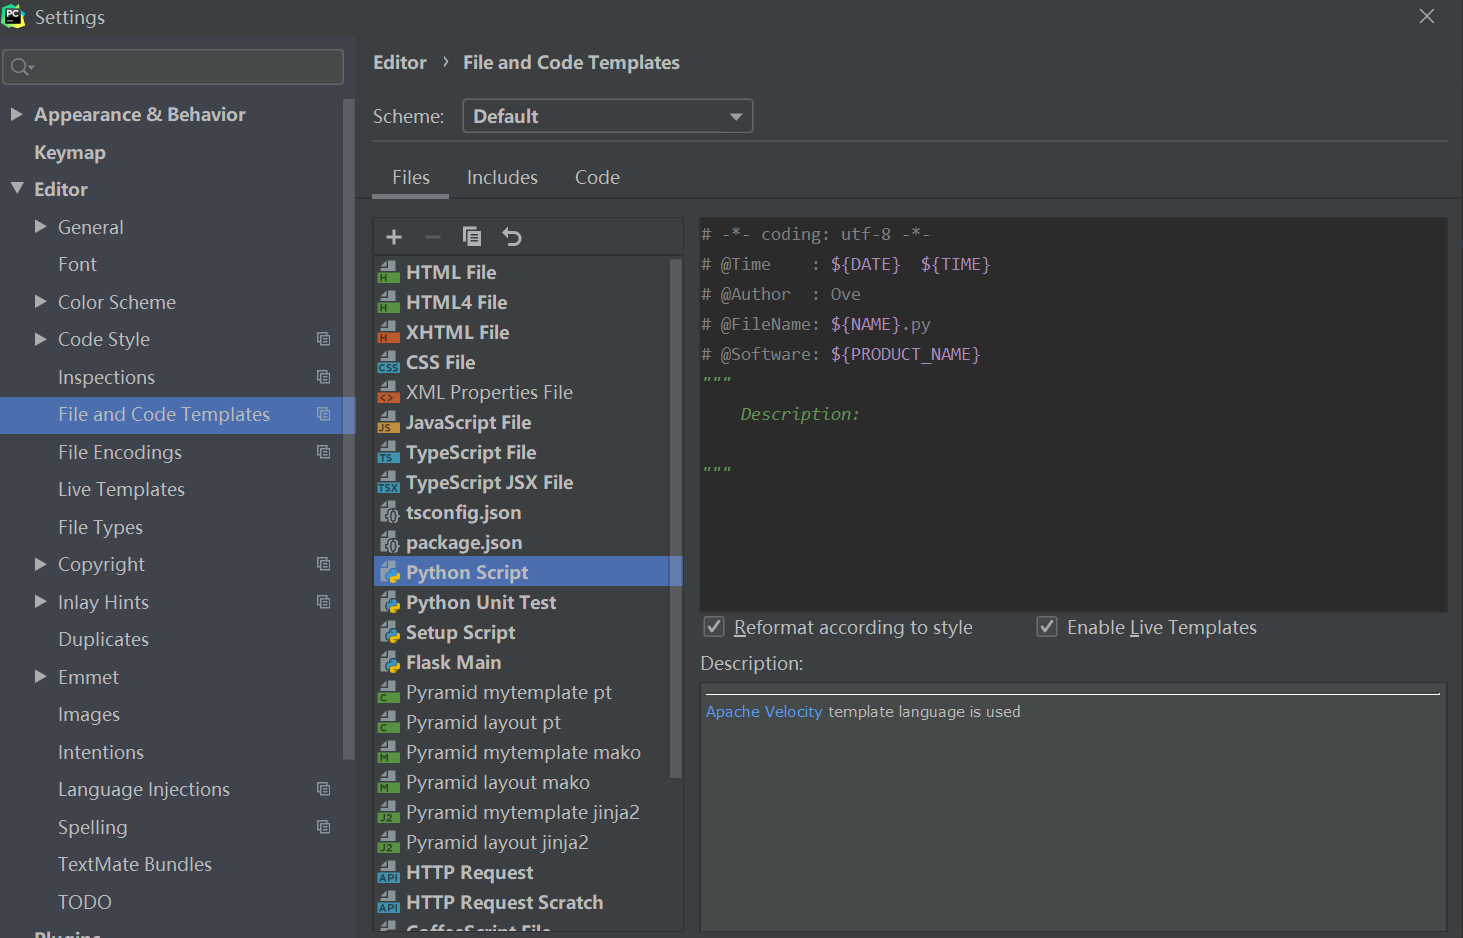Image resolution: width=1463 pixels, height=938 pixels.
Task: Disable Enable Live Templates checkbox
Action: 1046,627
